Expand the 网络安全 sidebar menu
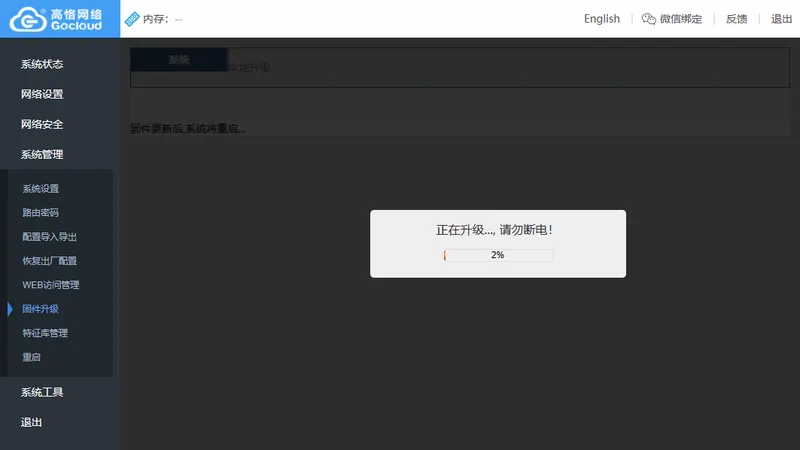 point(42,124)
